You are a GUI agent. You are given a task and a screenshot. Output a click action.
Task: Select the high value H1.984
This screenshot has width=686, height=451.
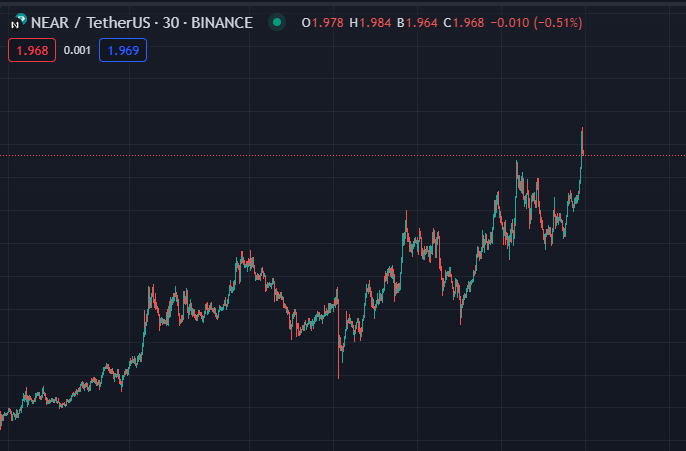pos(370,23)
